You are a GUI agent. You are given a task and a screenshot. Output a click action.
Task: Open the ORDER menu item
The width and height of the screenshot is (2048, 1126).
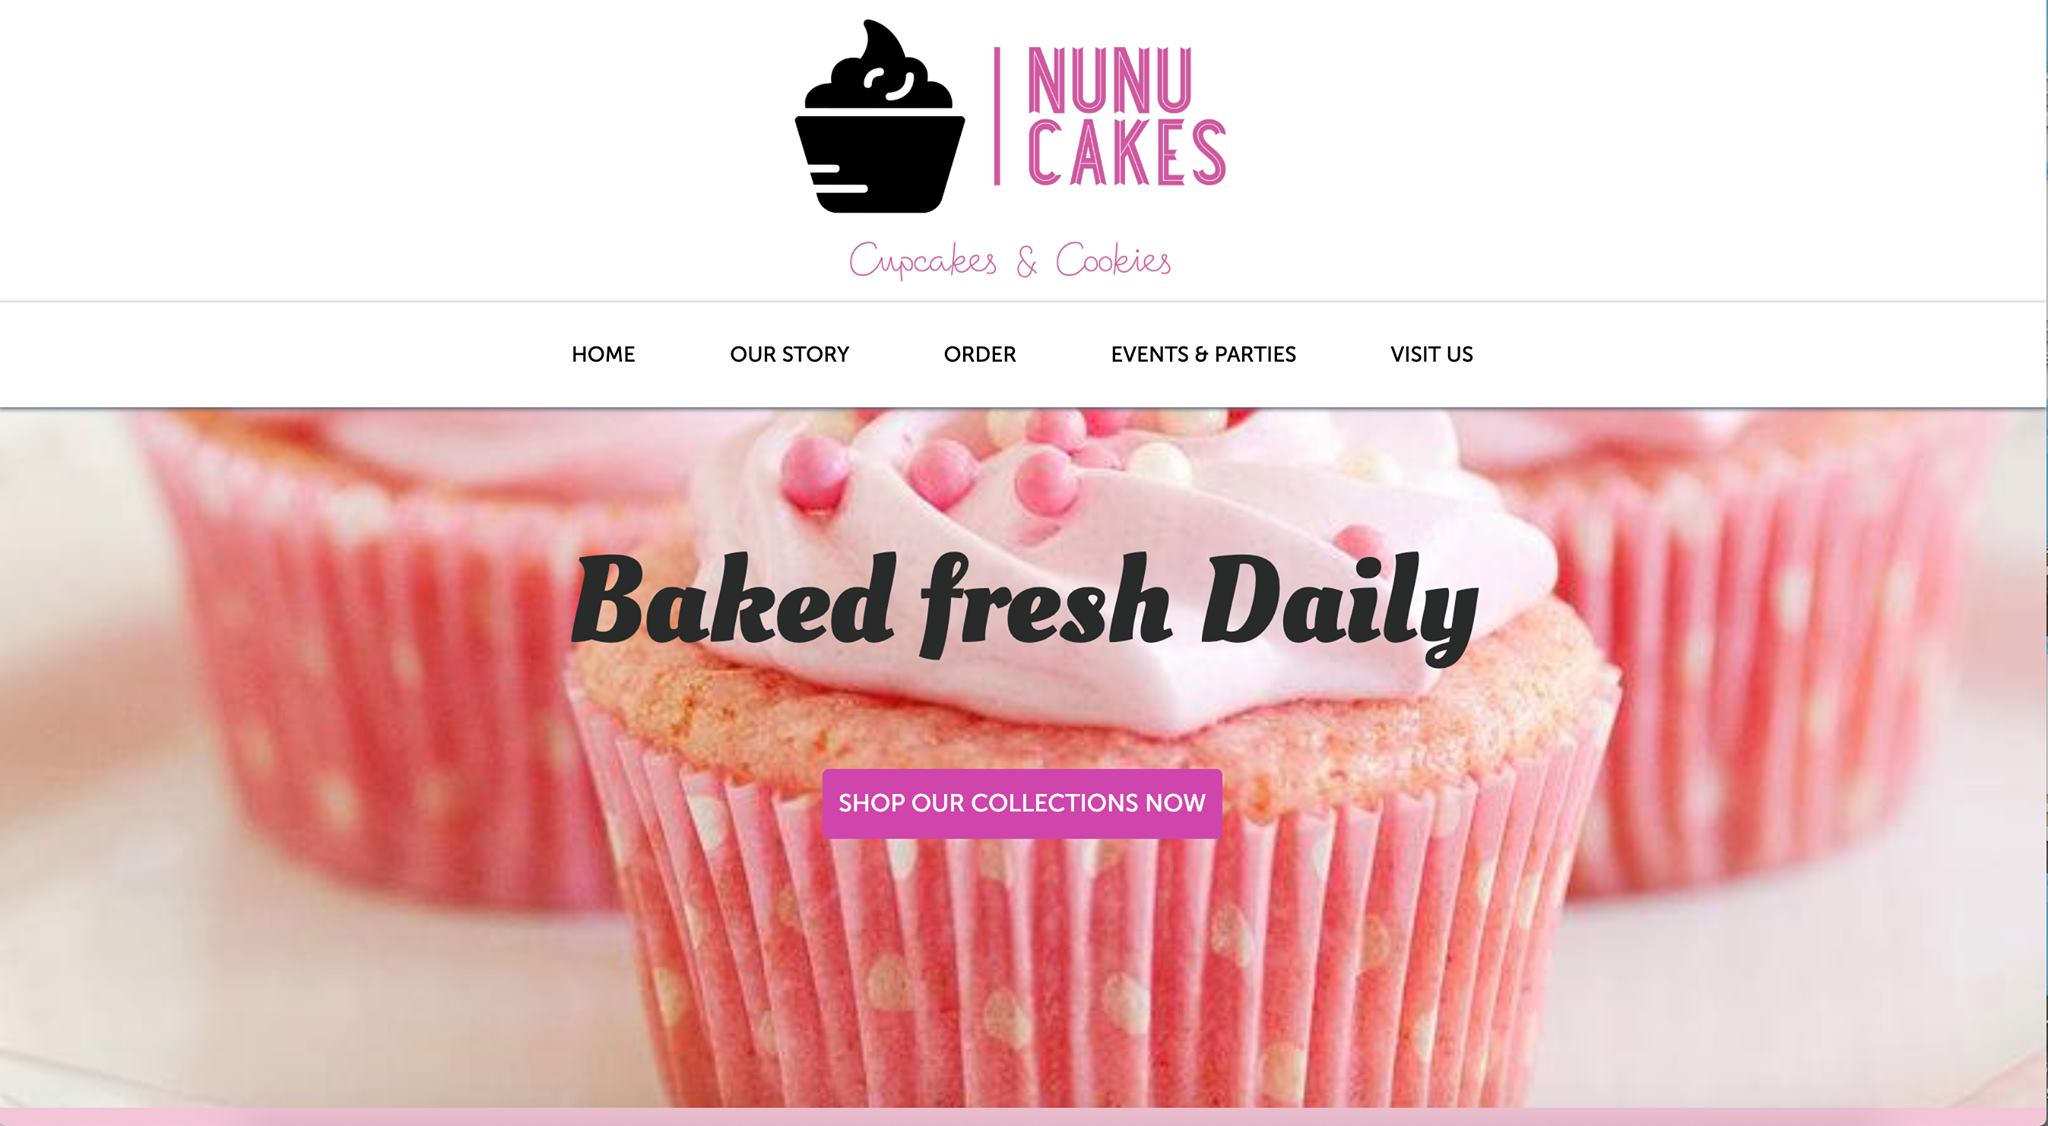[x=980, y=354]
